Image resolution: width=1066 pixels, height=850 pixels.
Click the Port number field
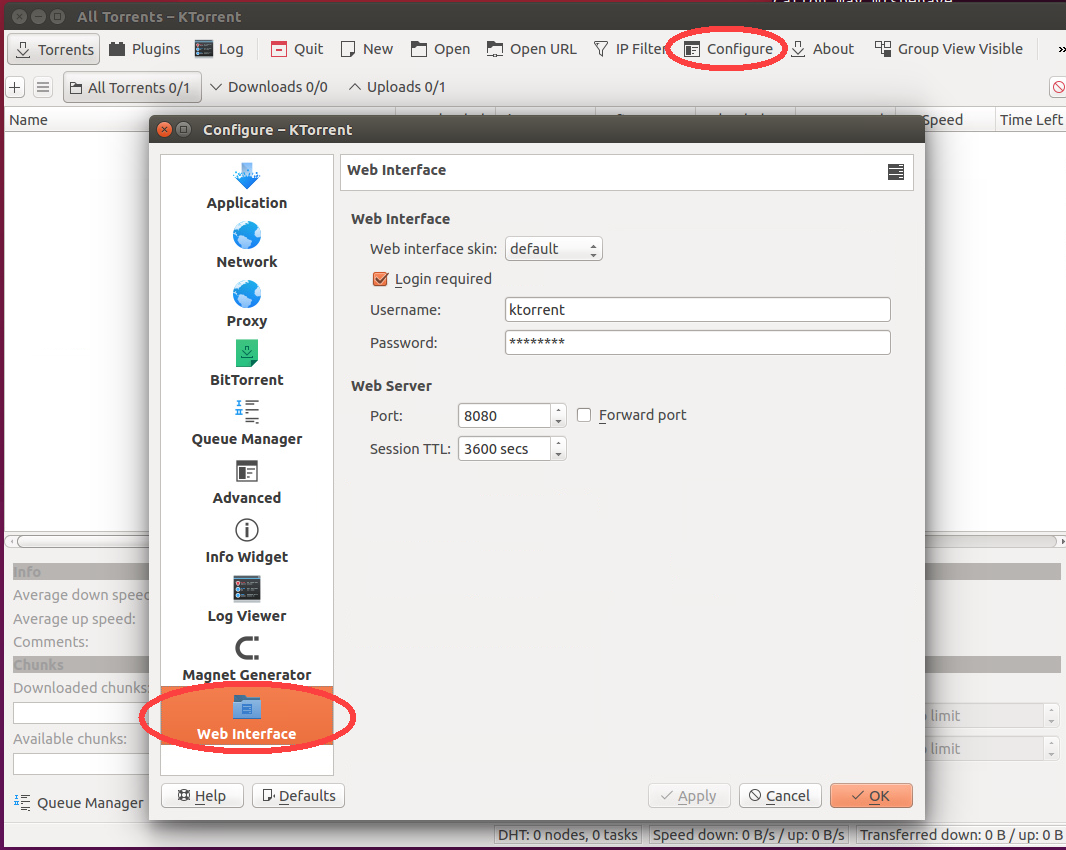coord(504,415)
